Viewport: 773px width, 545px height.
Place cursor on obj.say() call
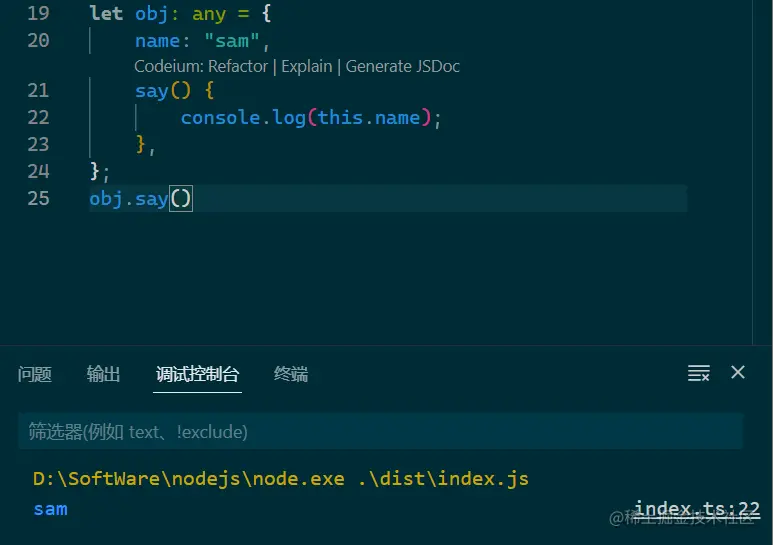pyautogui.click(x=141, y=199)
